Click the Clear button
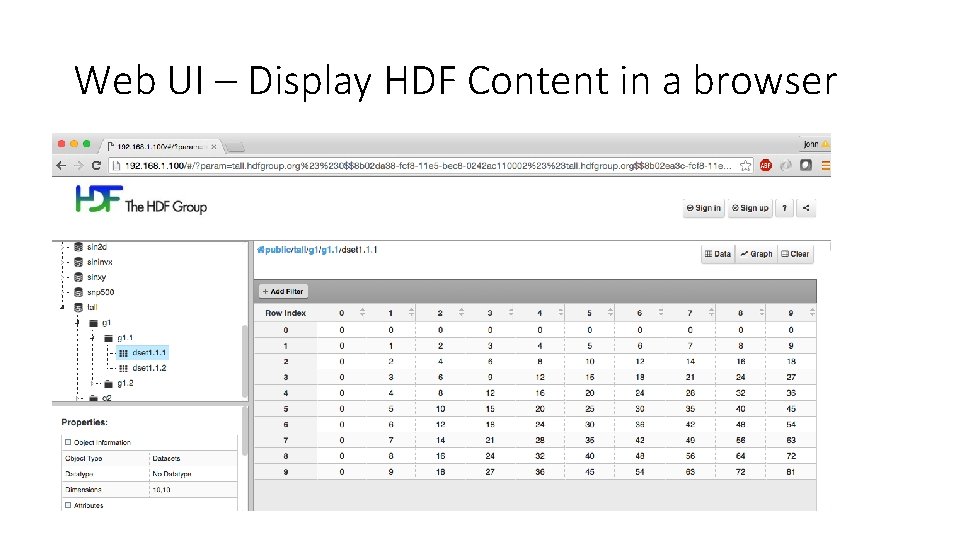960x540 pixels. [x=795, y=254]
